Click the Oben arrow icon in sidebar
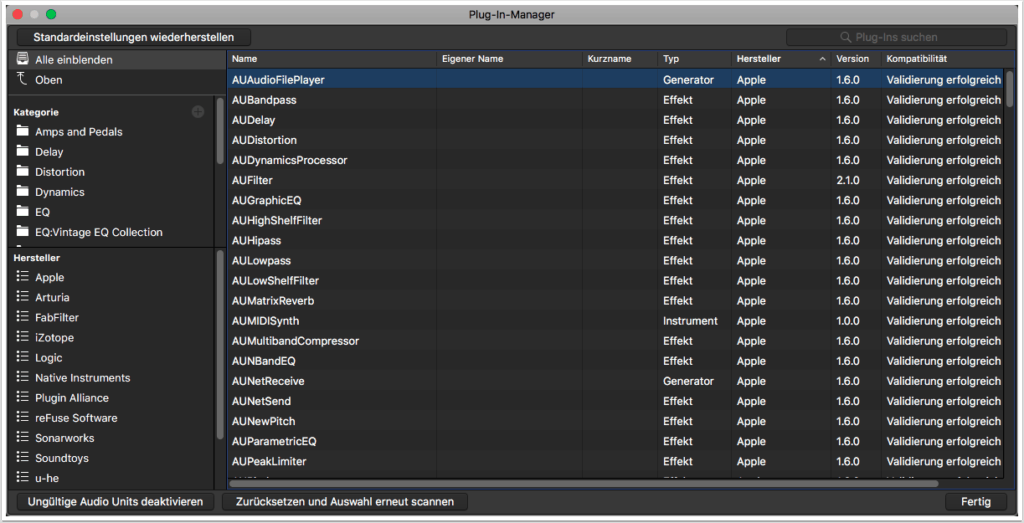 (x=23, y=79)
